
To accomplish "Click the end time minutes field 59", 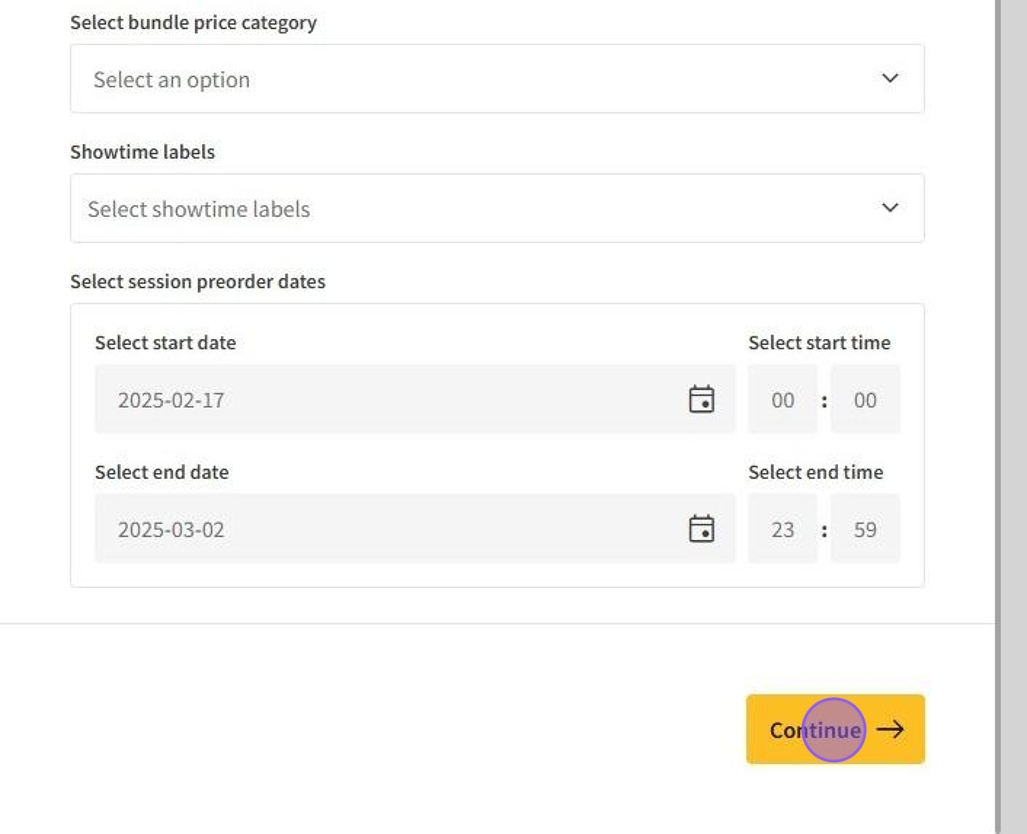I will (x=865, y=529).
